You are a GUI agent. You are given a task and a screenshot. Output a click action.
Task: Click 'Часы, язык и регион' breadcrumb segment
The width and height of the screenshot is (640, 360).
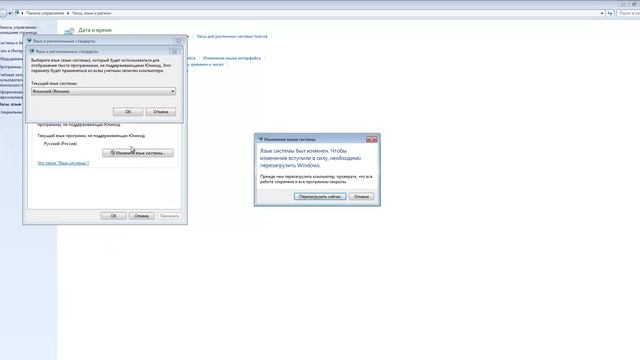point(91,13)
